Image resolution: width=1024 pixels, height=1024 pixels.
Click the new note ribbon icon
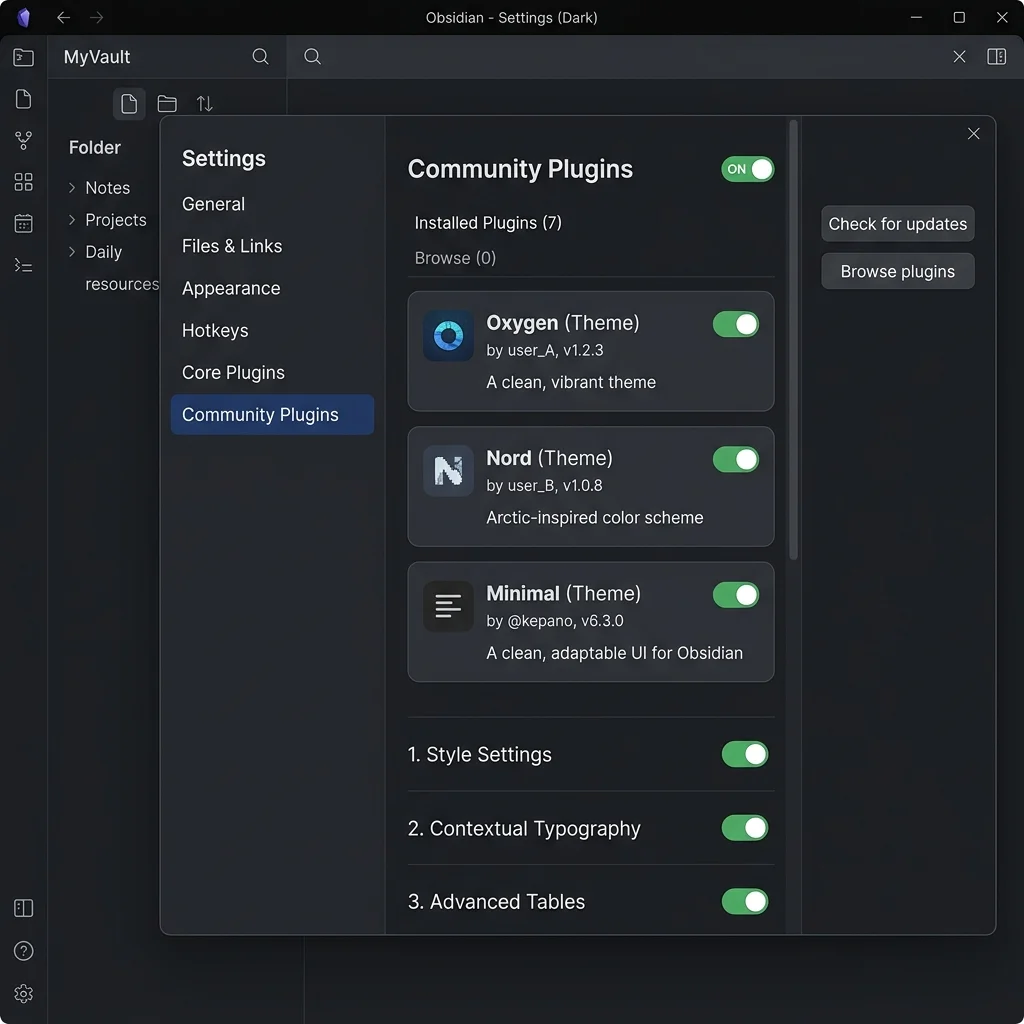pos(24,99)
